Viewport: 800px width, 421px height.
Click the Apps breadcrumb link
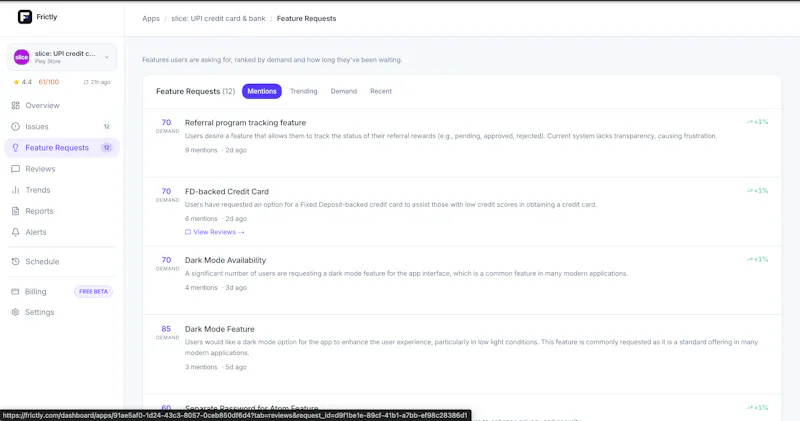[151, 19]
